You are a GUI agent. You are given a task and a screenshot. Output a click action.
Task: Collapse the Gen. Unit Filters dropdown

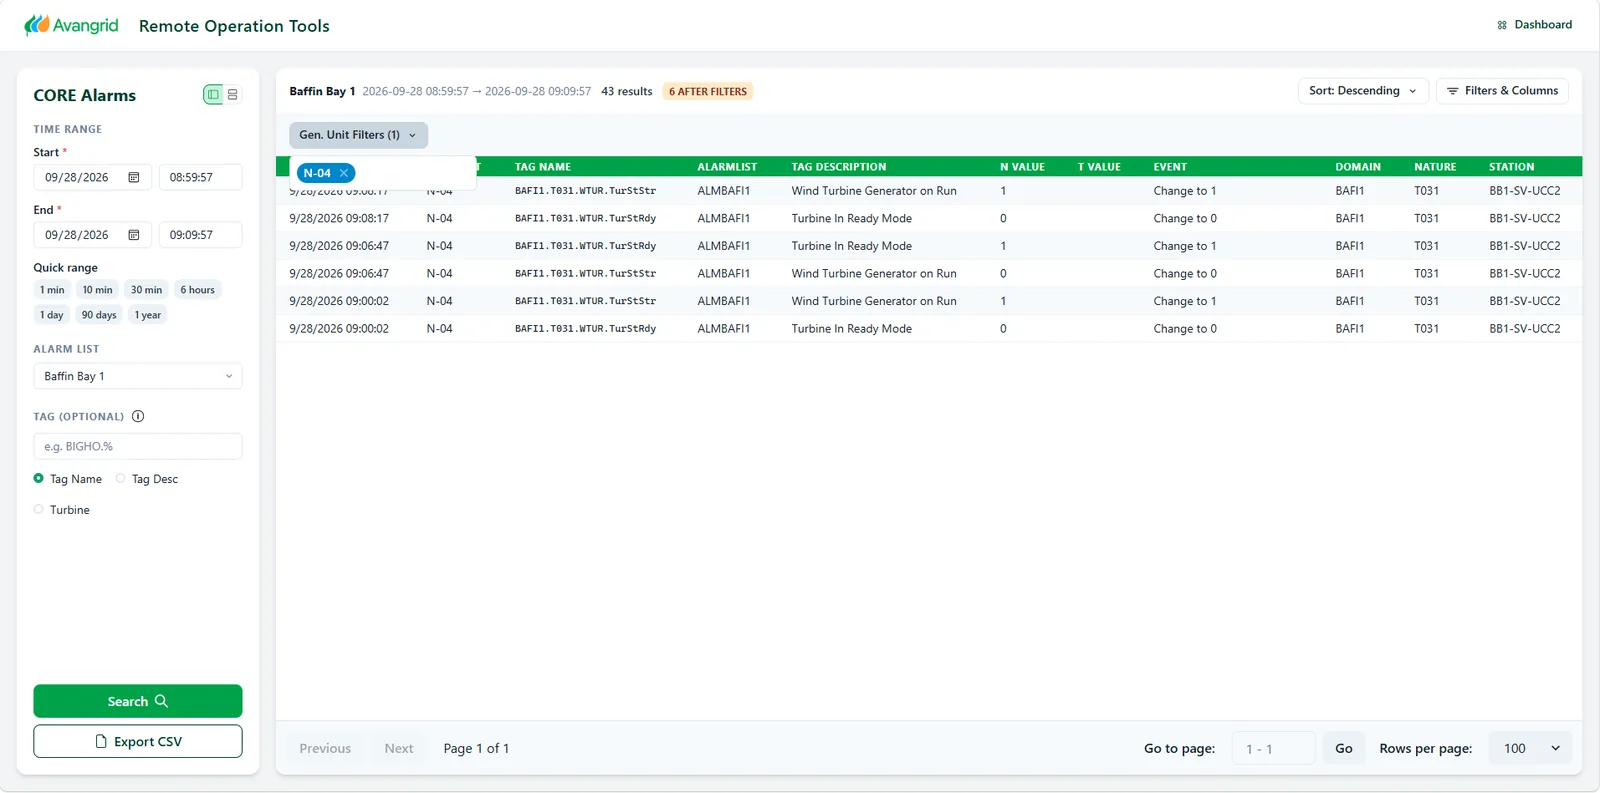[358, 135]
